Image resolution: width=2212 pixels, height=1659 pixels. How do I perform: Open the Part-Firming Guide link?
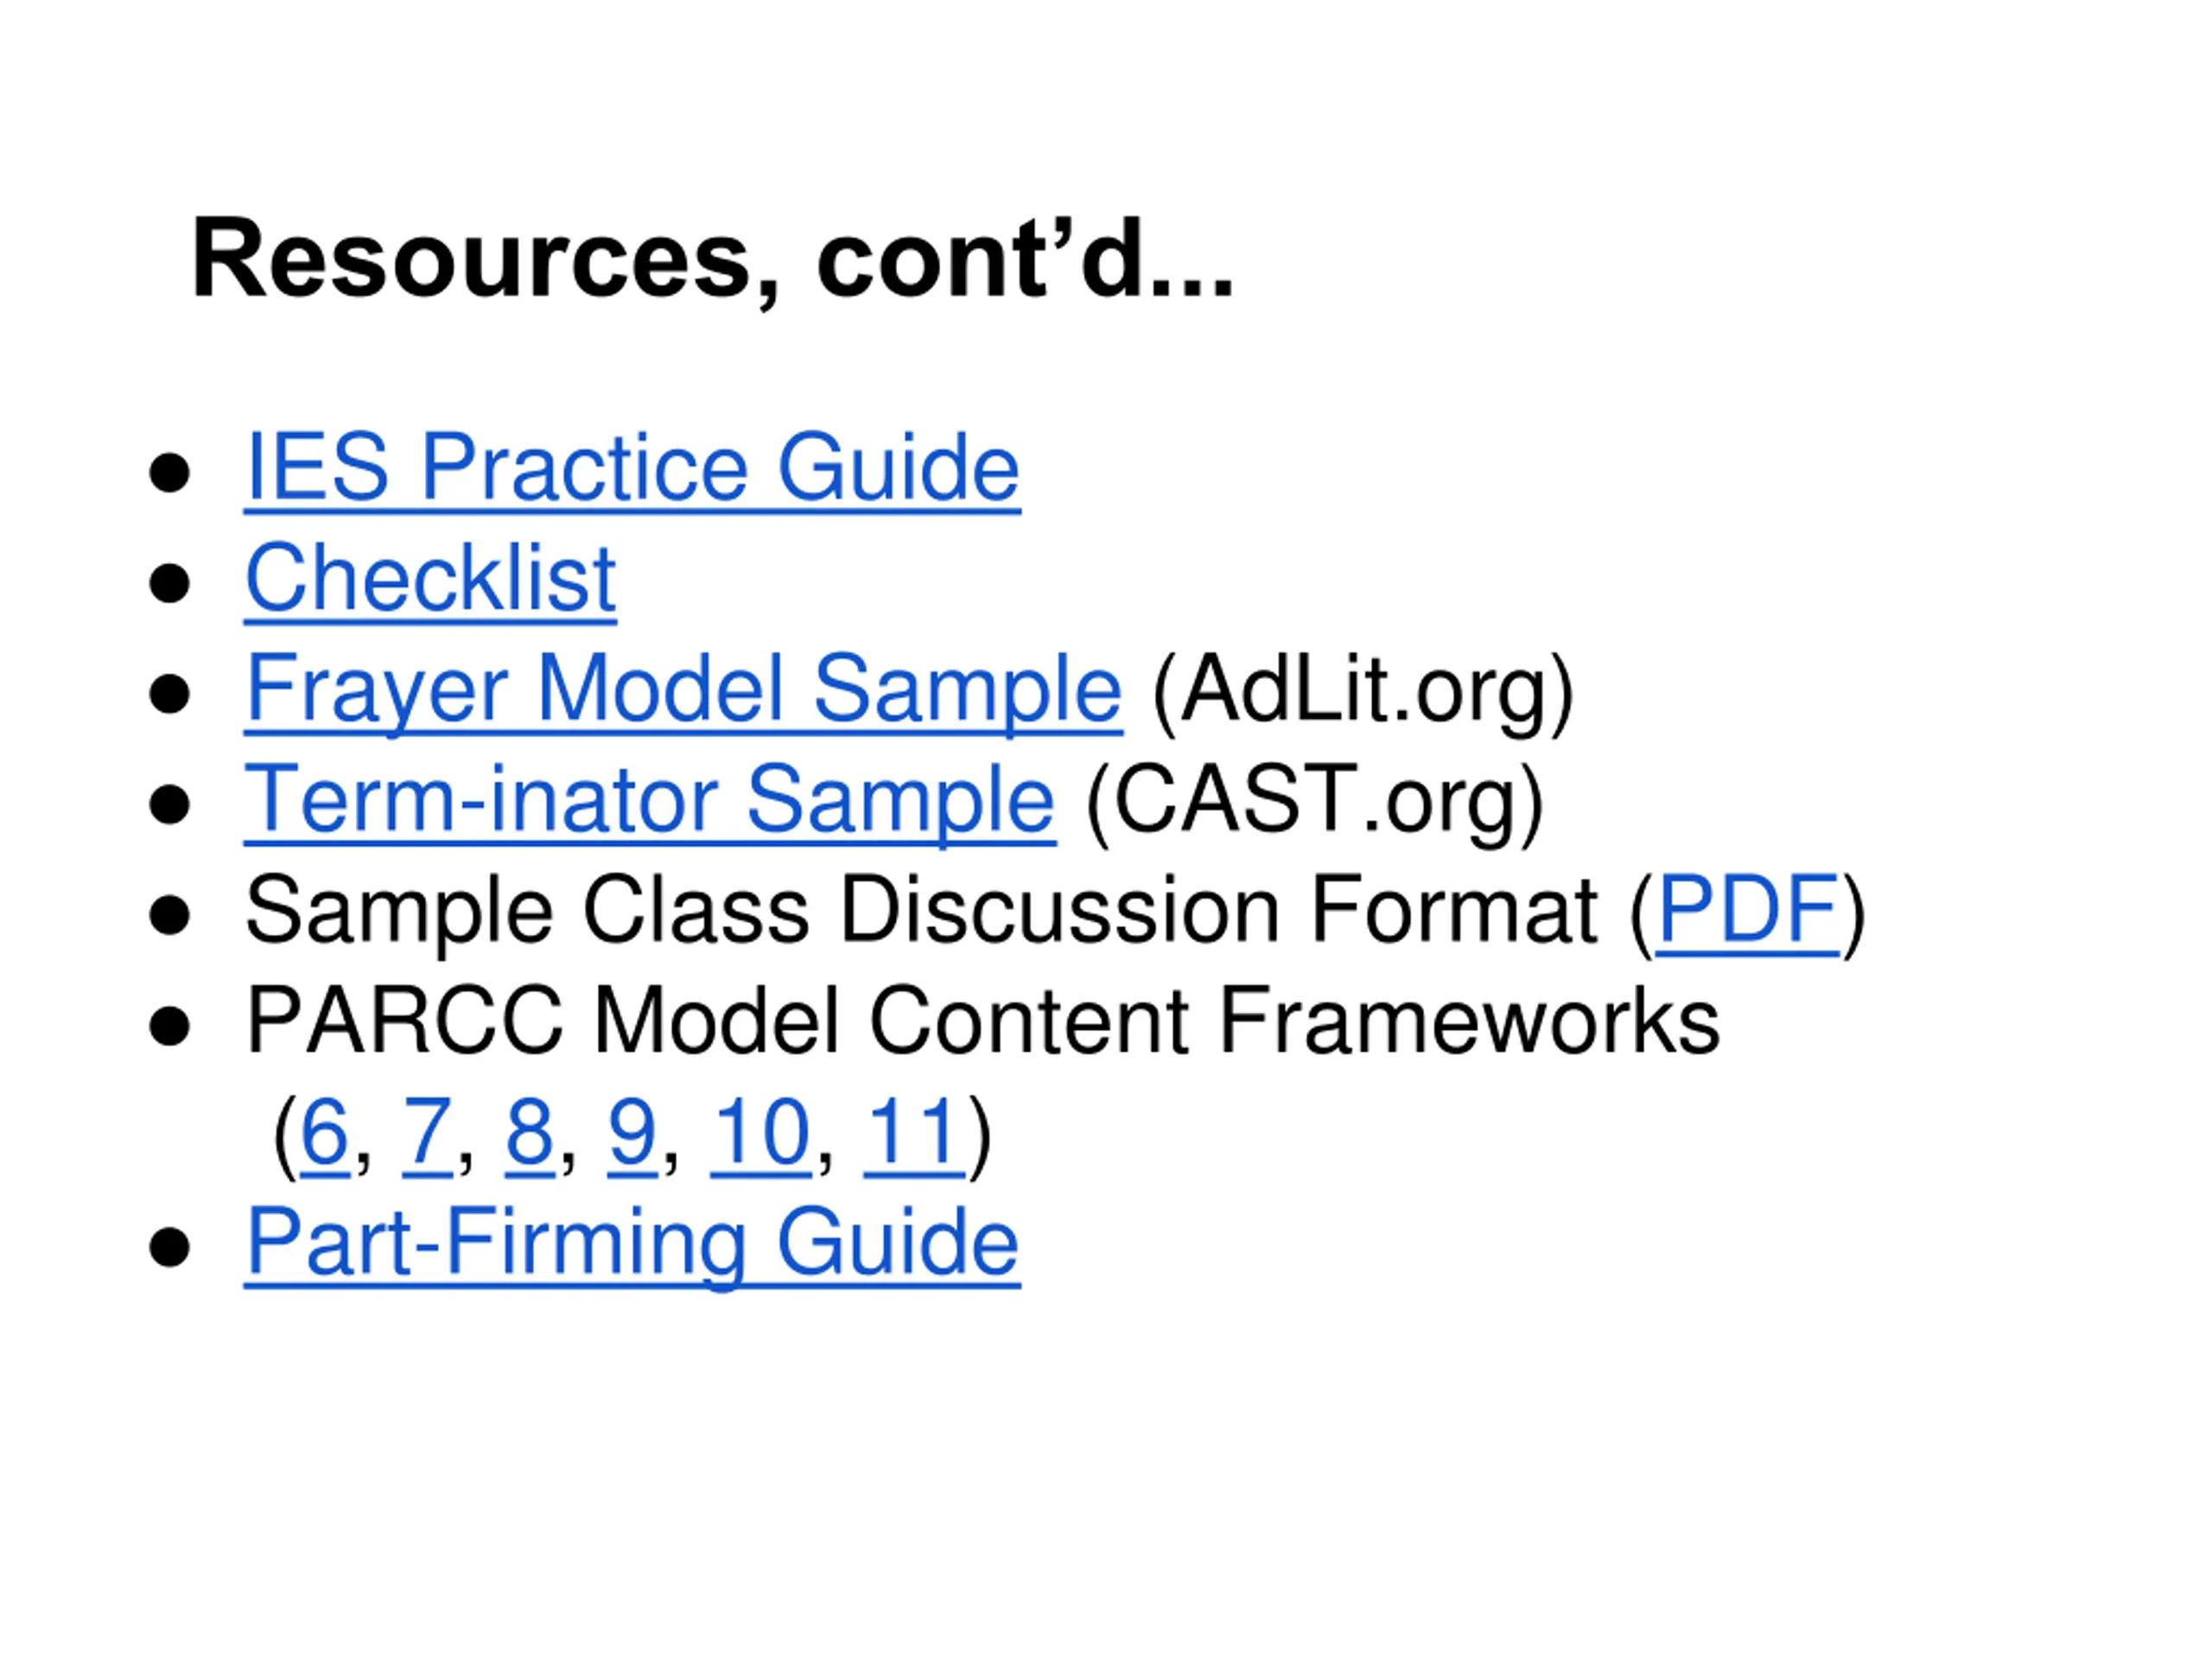[632, 1244]
